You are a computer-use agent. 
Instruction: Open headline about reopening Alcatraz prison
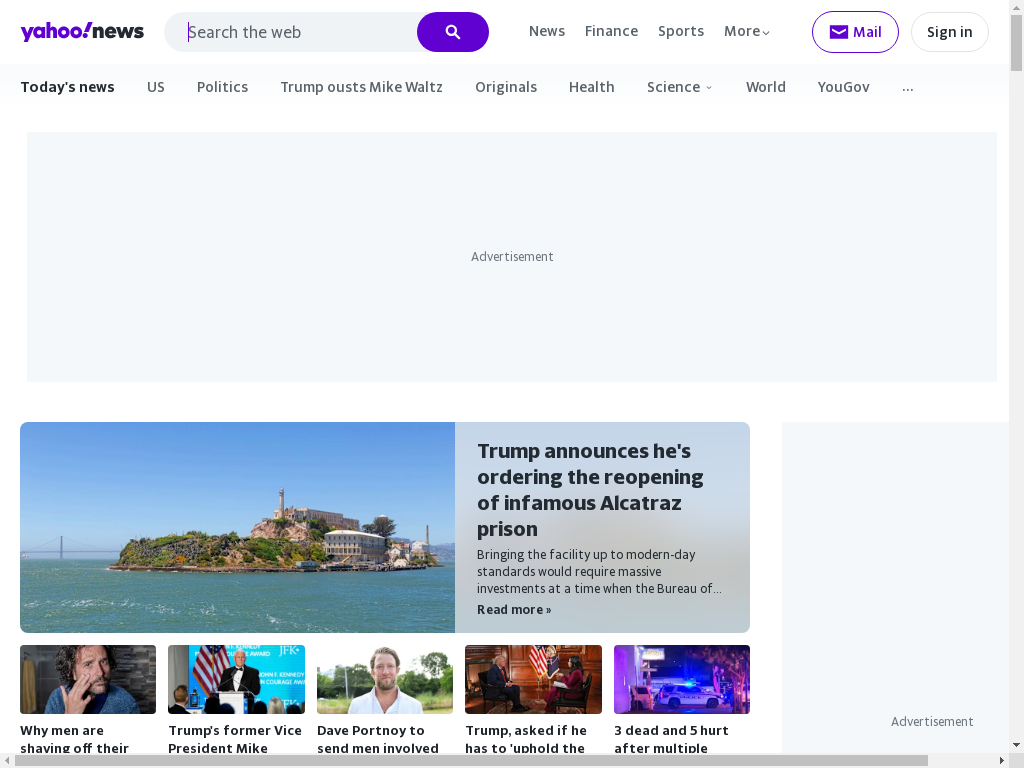tap(590, 490)
